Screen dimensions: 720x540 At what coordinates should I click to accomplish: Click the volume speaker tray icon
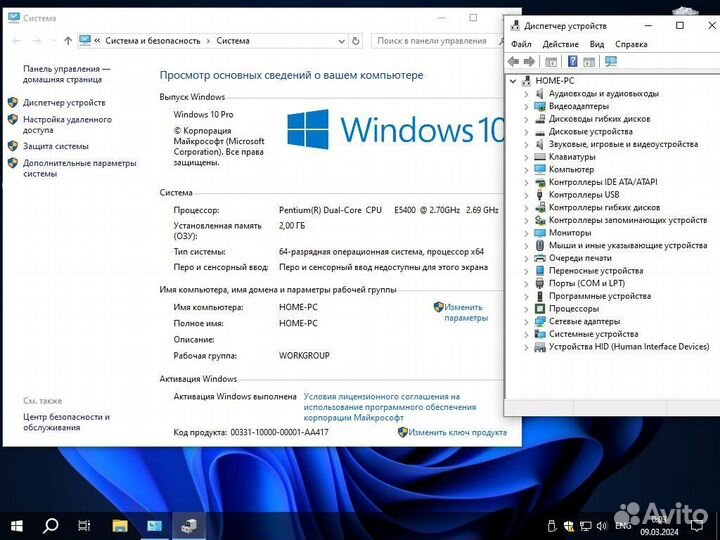point(602,526)
